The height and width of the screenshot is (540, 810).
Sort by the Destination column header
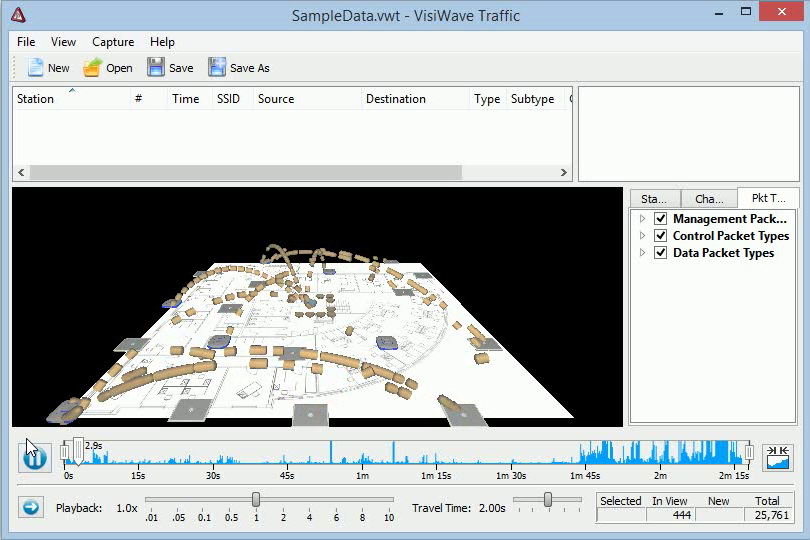(x=415, y=98)
